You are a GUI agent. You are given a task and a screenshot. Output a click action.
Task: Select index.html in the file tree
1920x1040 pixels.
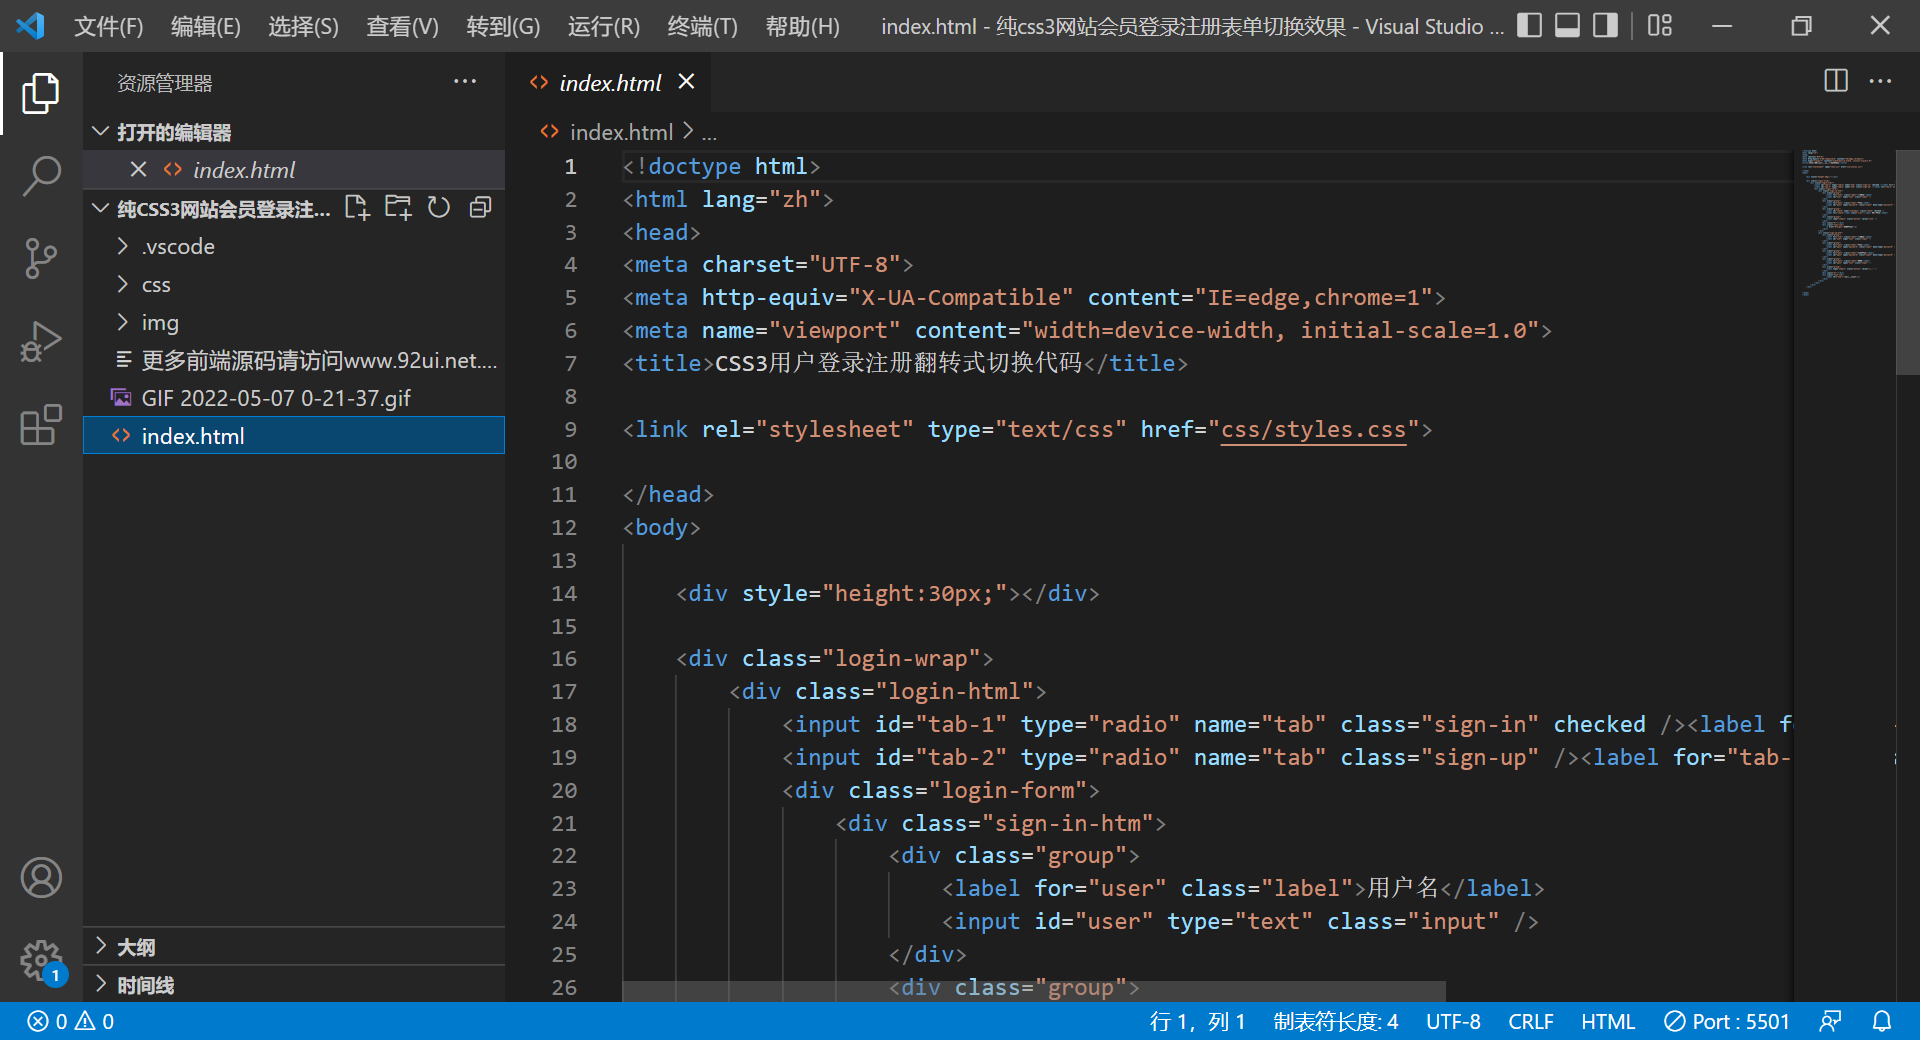click(x=294, y=436)
